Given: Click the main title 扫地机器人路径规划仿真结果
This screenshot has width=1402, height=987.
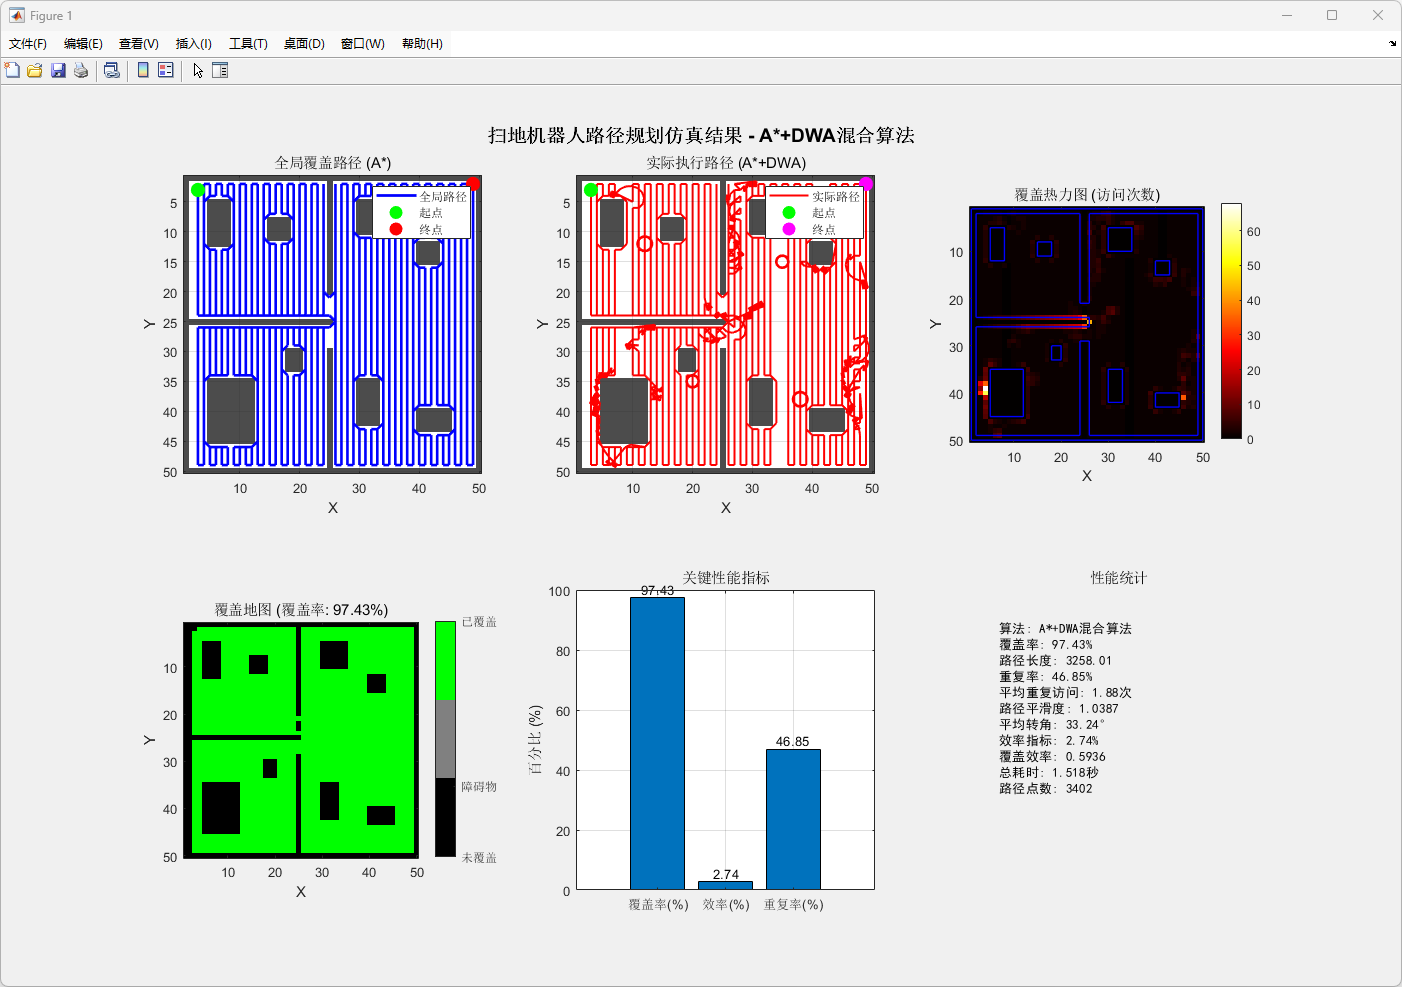Looking at the screenshot, I should (700, 135).
